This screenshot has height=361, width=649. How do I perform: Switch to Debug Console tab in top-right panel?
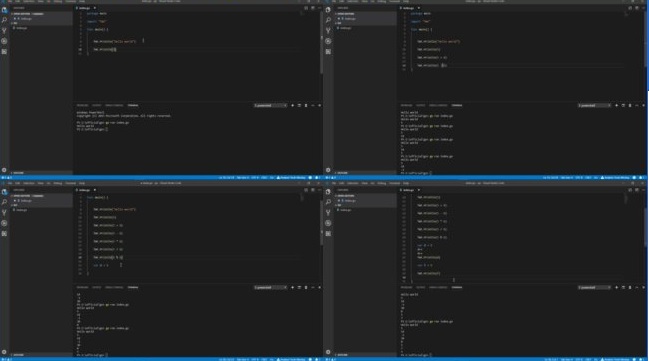pyautogui.click(x=438, y=106)
